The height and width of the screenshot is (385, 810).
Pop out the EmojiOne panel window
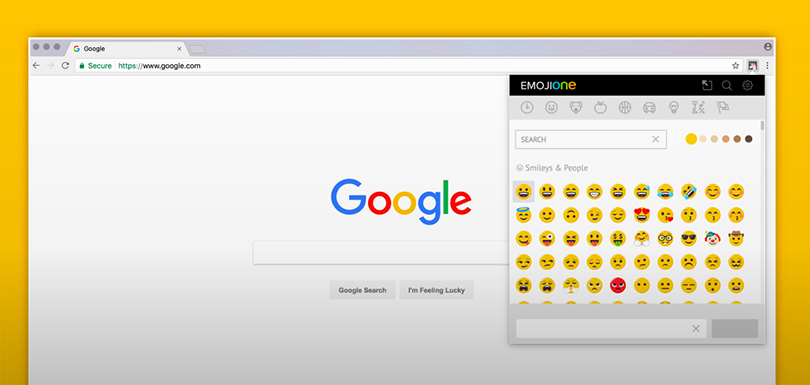point(707,86)
